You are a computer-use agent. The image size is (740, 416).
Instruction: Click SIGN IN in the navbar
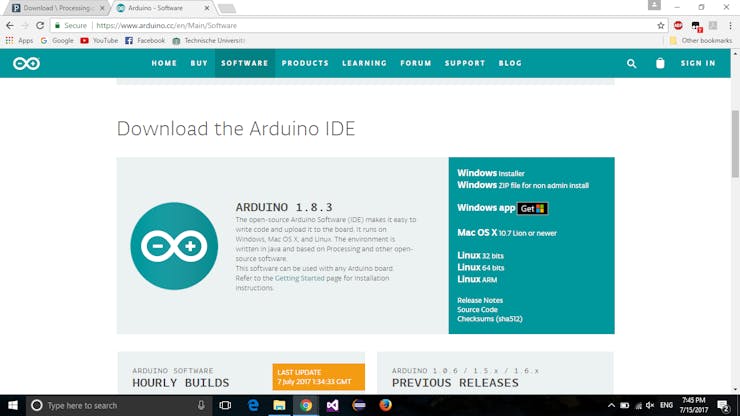[x=698, y=63]
